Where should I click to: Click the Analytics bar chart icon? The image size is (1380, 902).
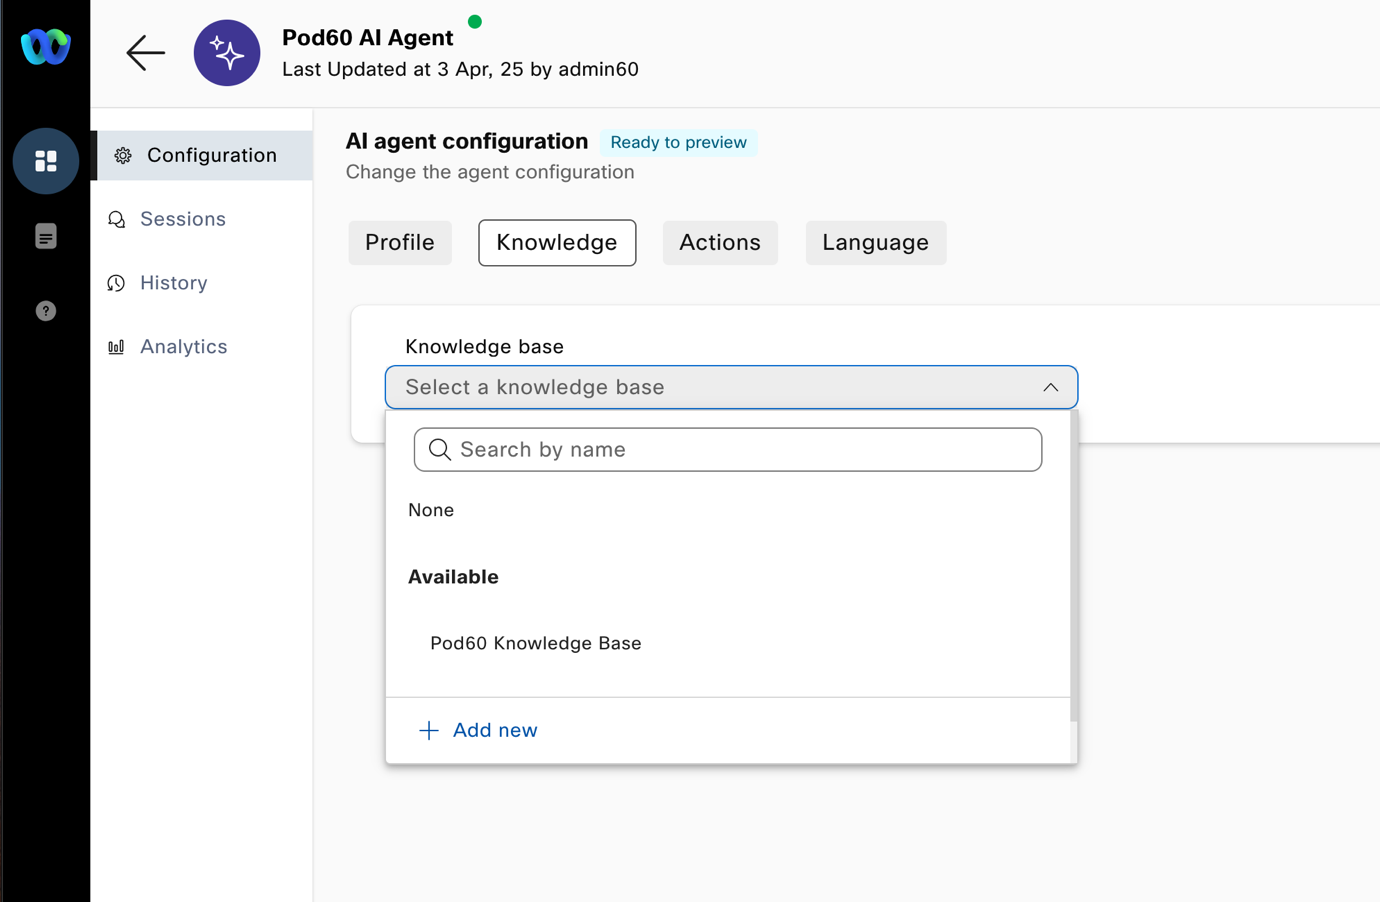(117, 347)
